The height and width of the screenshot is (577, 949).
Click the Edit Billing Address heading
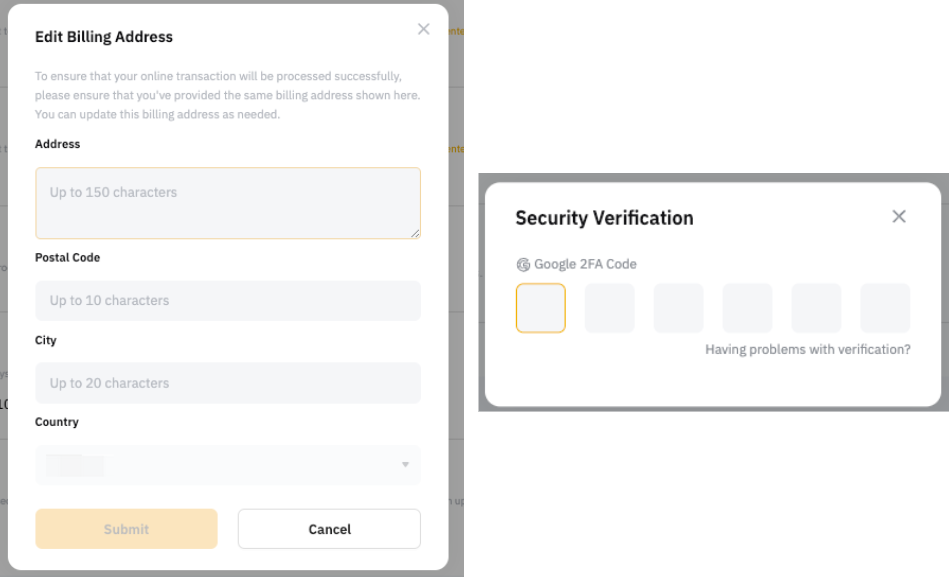[x=104, y=37]
